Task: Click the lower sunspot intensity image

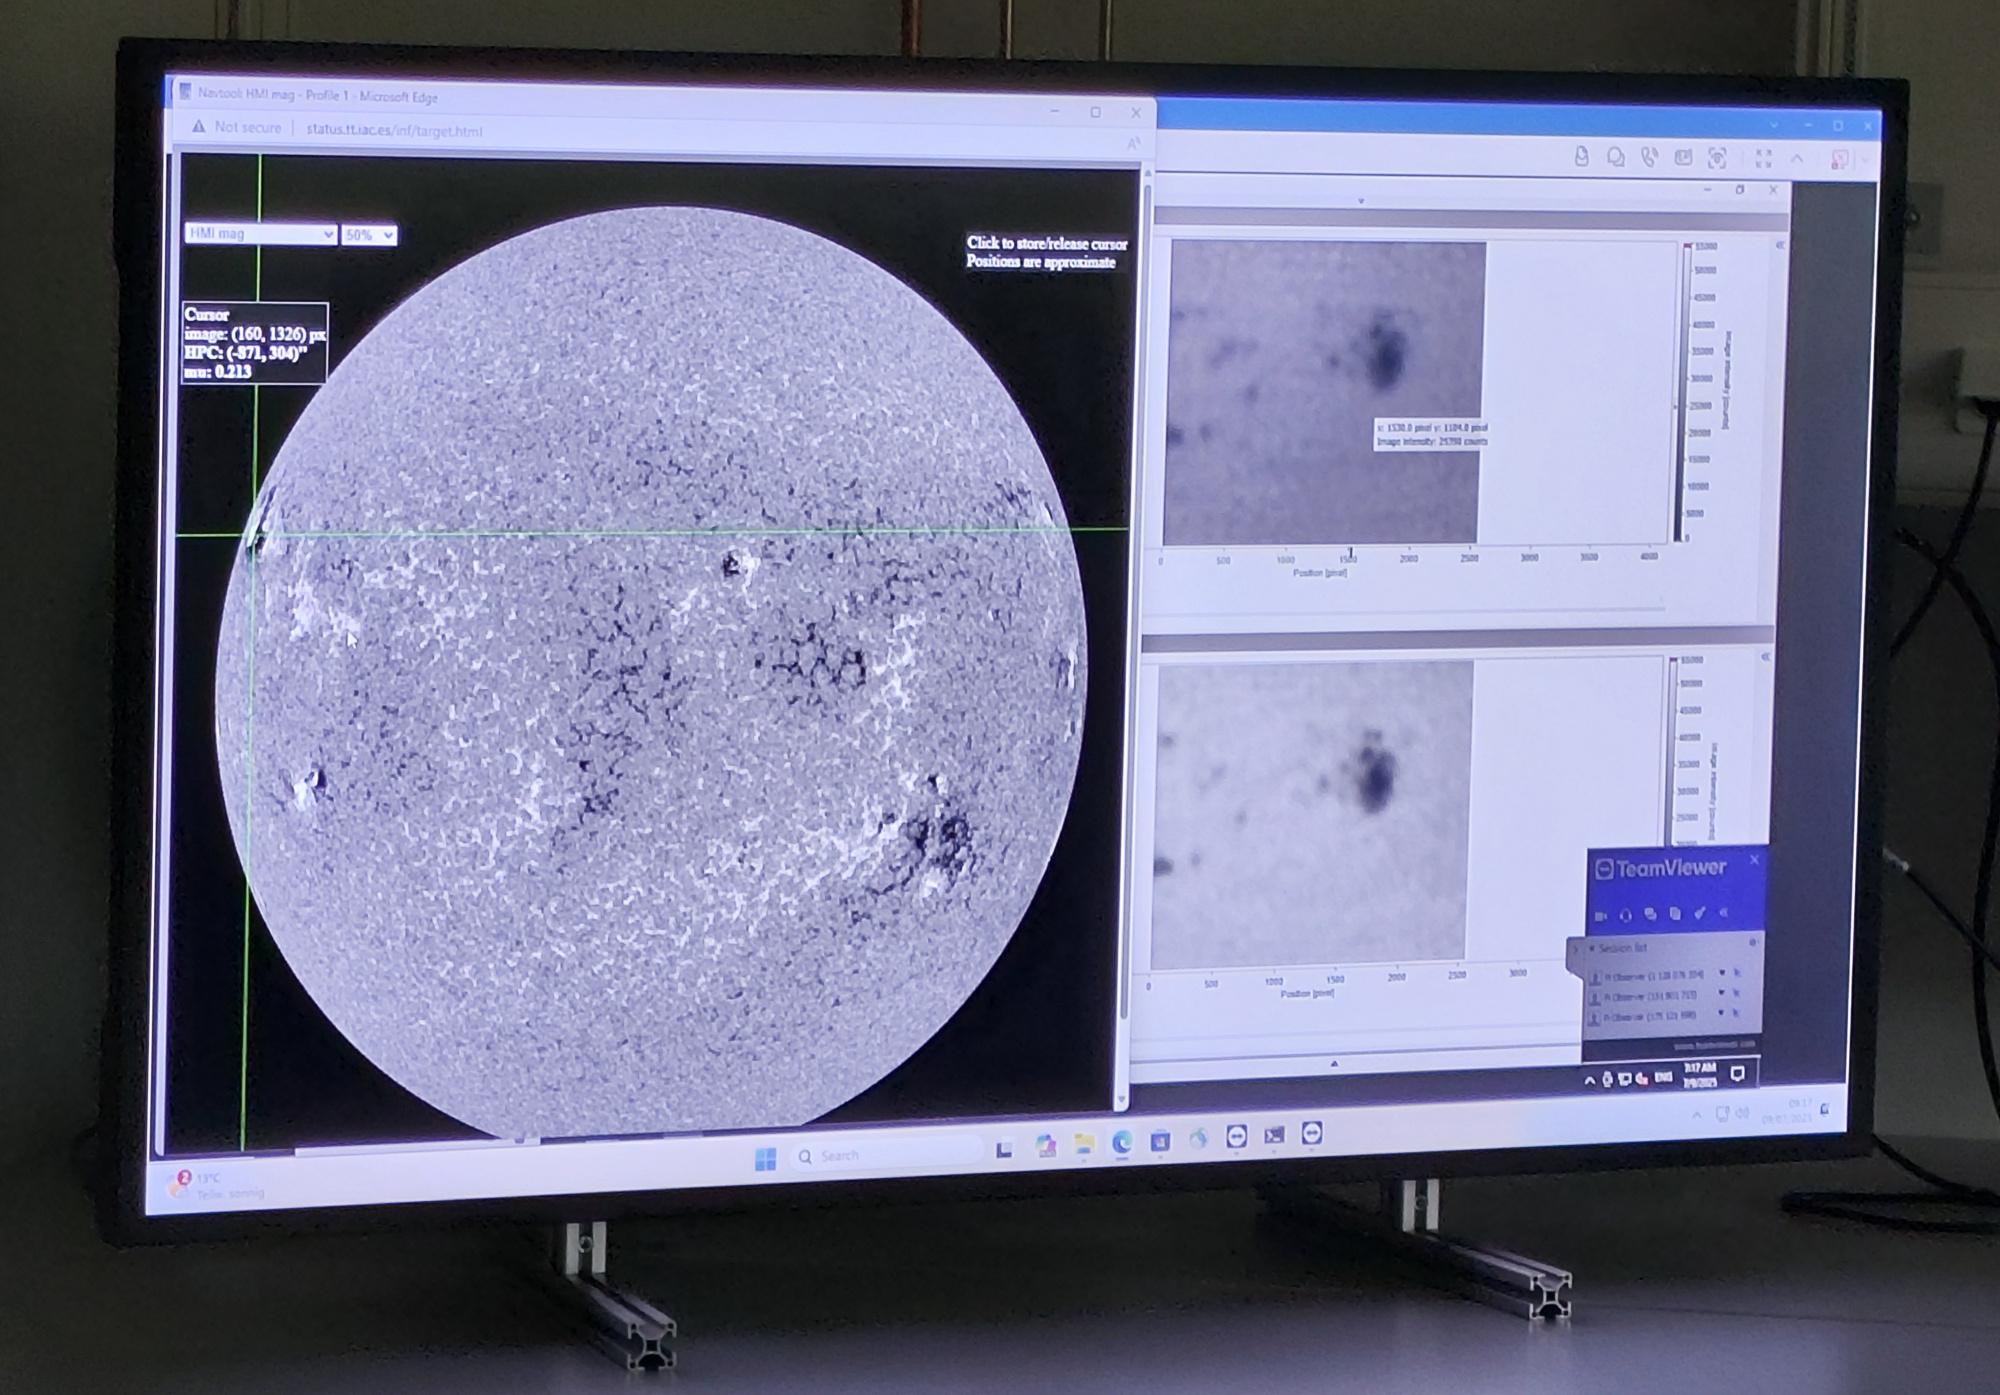Action: point(1311,814)
